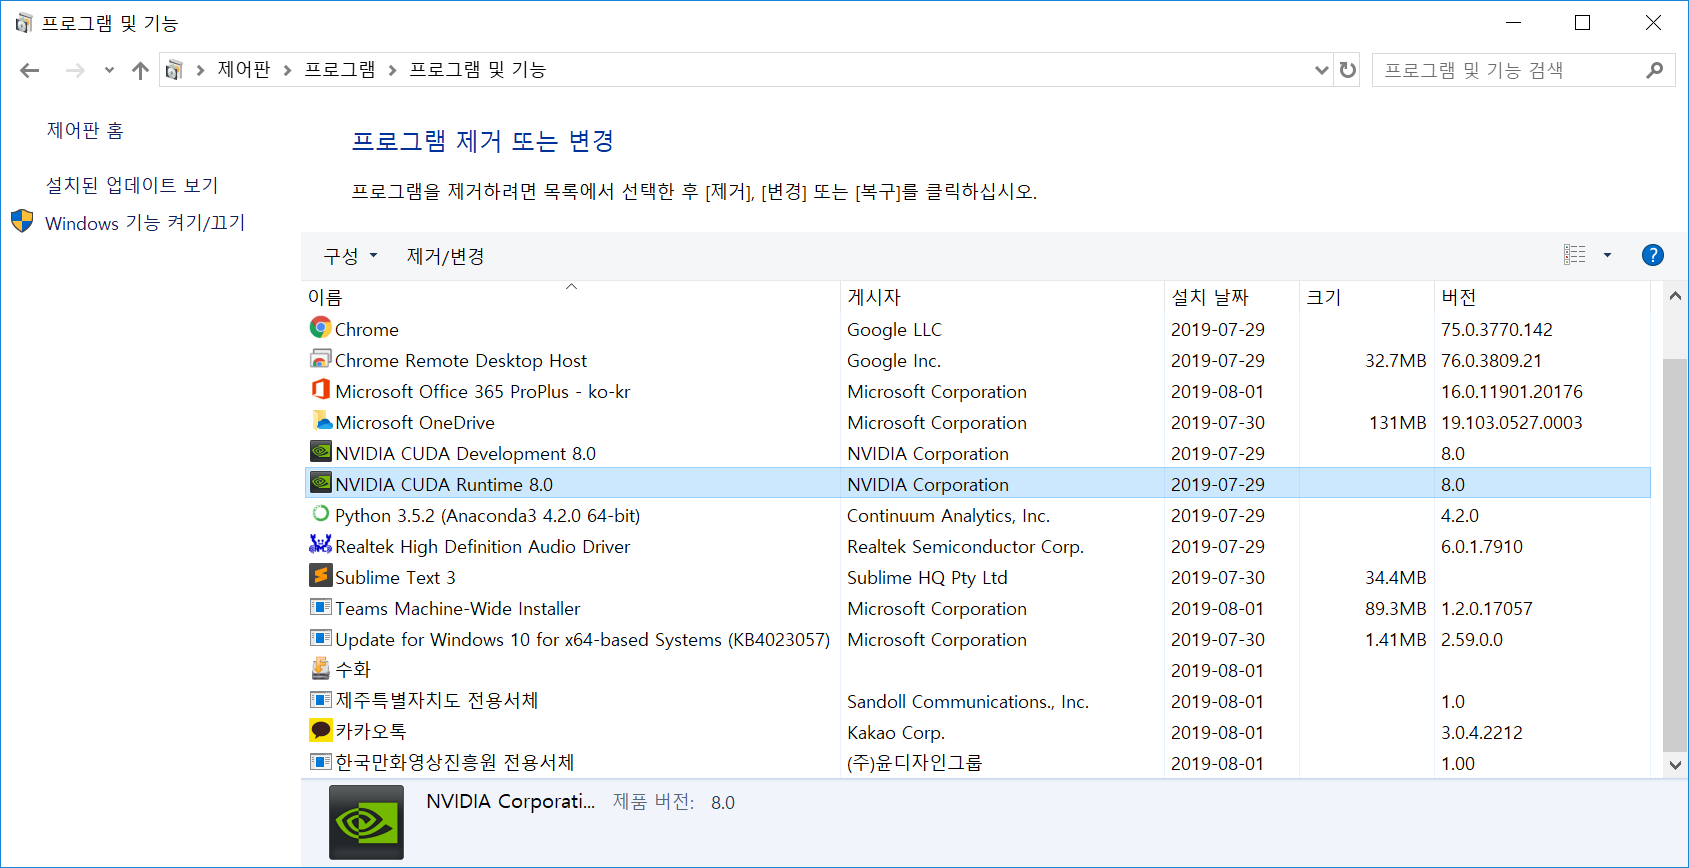Click the refresh address bar icon
This screenshot has height=868, width=1689.
[1348, 70]
